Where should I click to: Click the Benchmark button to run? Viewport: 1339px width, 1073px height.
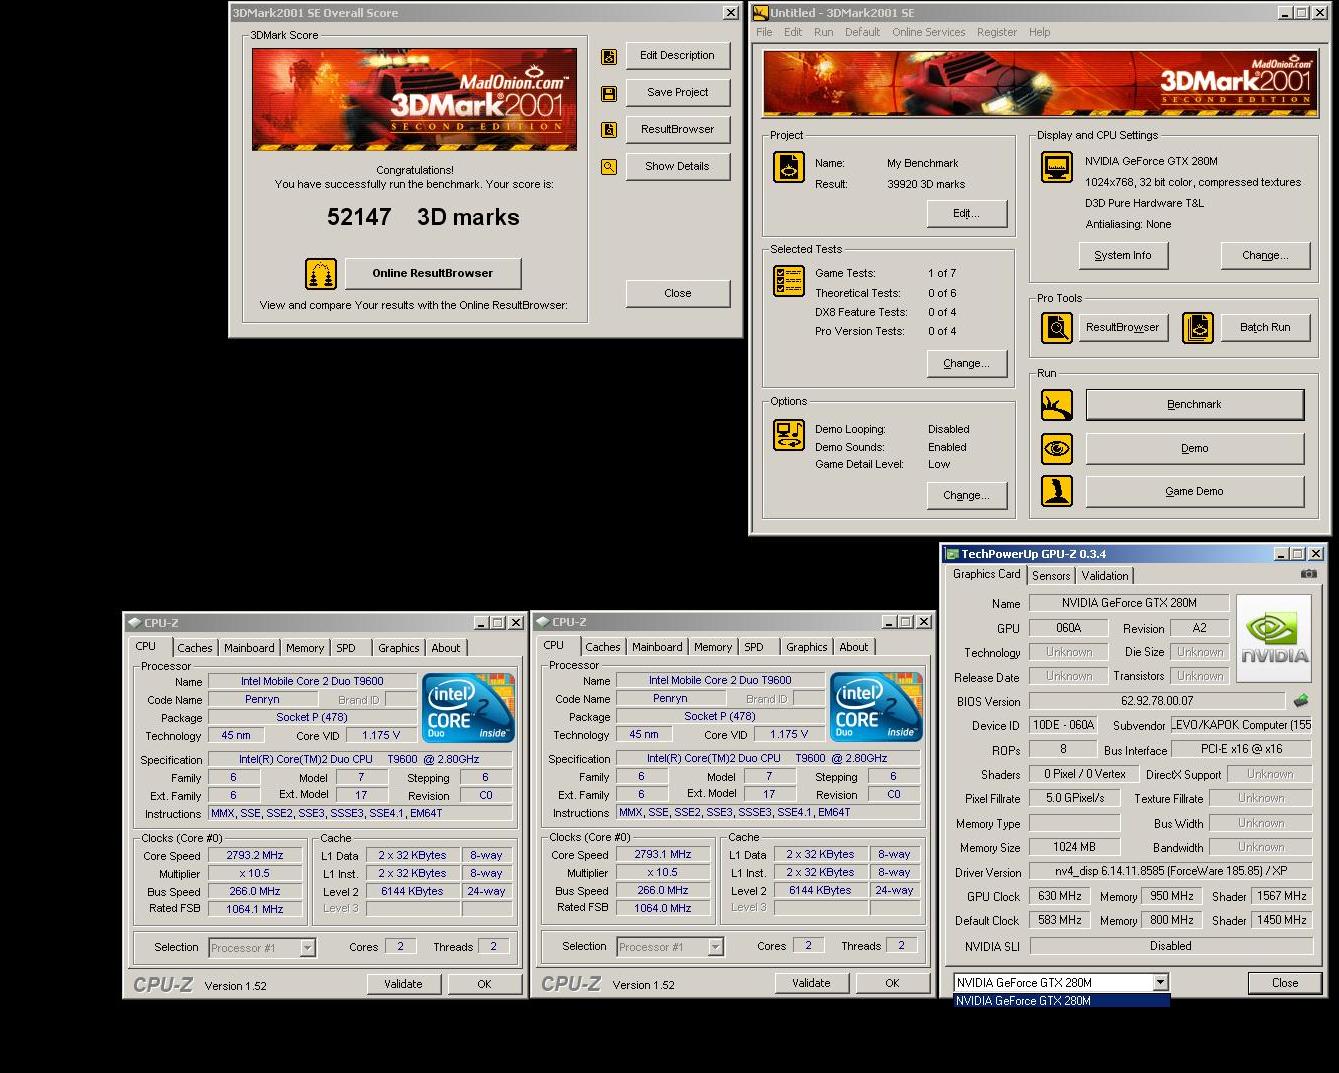pos(1195,405)
